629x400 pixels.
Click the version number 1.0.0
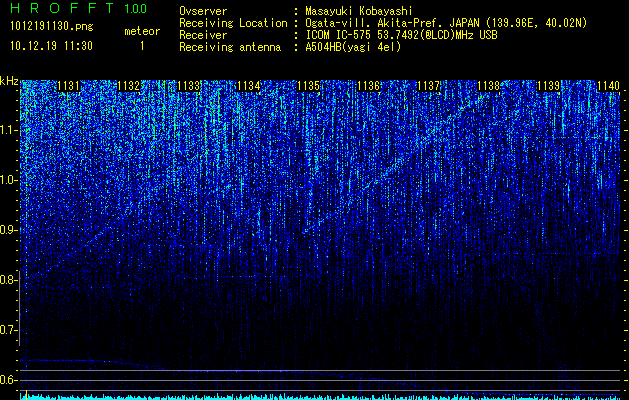(x=136, y=8)
